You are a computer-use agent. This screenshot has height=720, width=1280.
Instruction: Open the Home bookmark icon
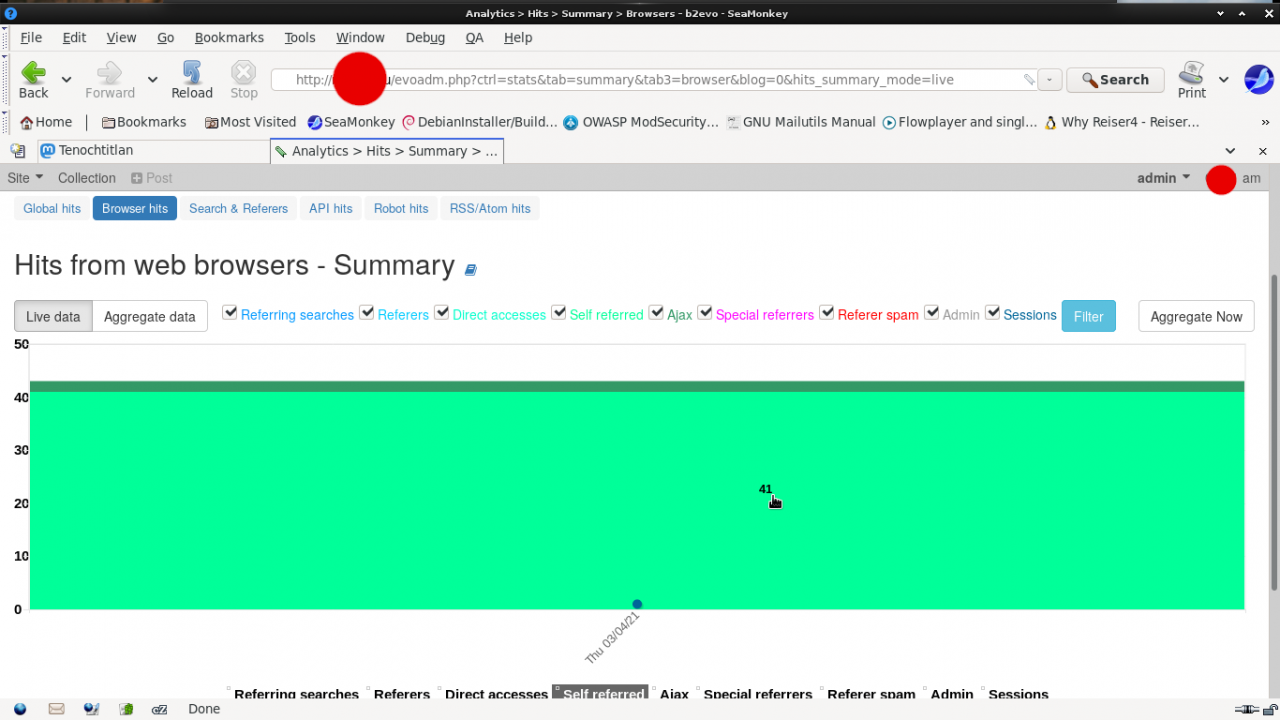coord(27,122)
